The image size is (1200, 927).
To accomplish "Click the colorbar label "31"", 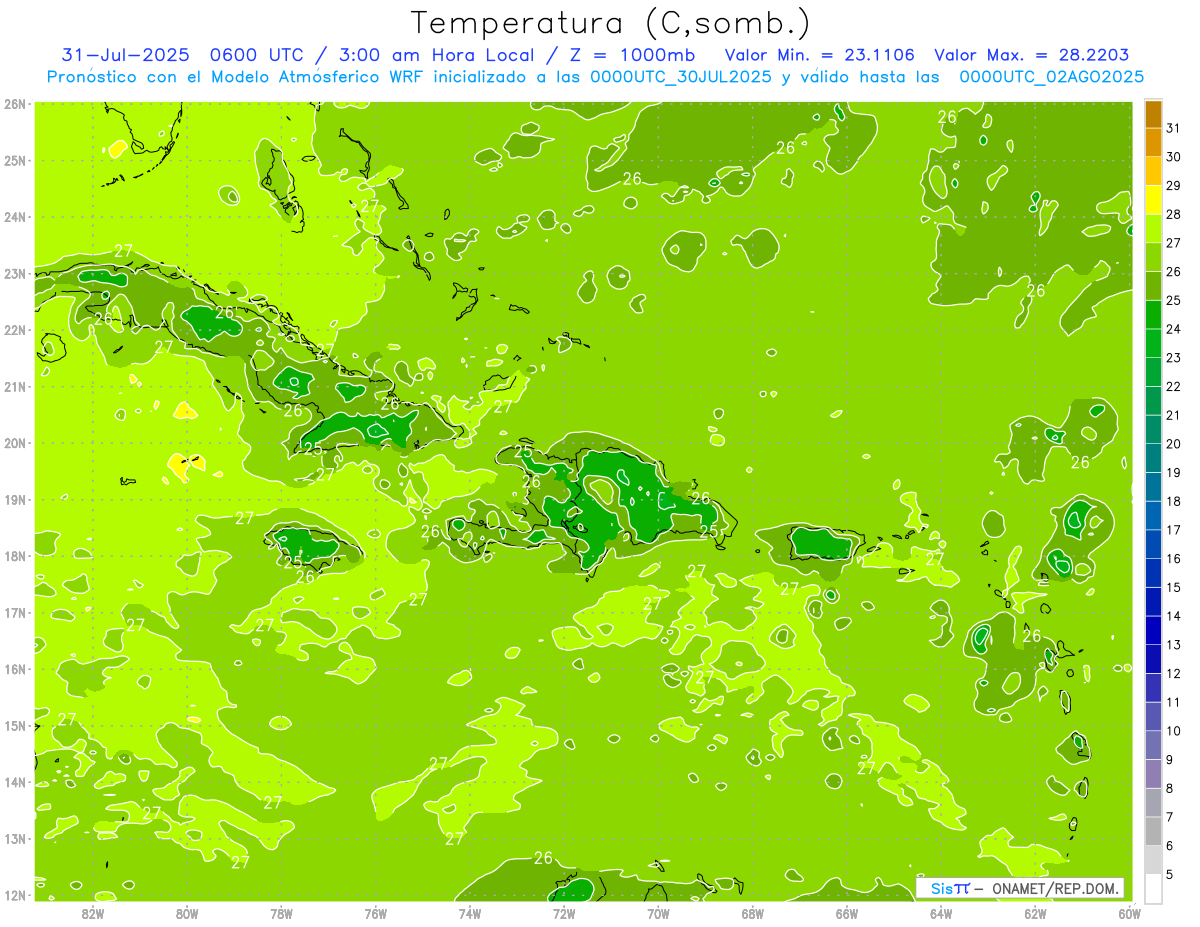I will click(x=1173, y=128).
